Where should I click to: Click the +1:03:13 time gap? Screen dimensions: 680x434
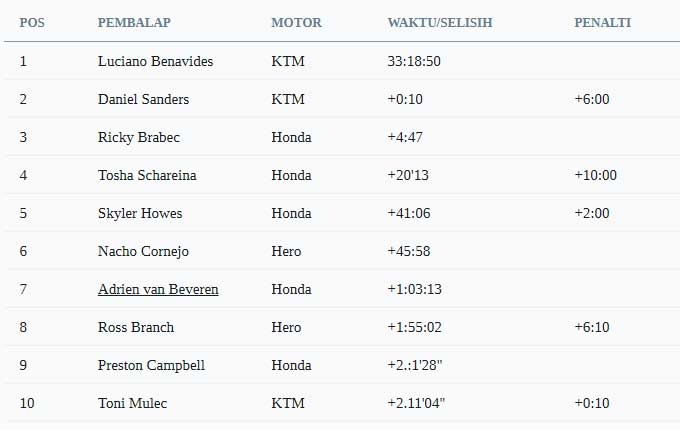pos(415,289)
